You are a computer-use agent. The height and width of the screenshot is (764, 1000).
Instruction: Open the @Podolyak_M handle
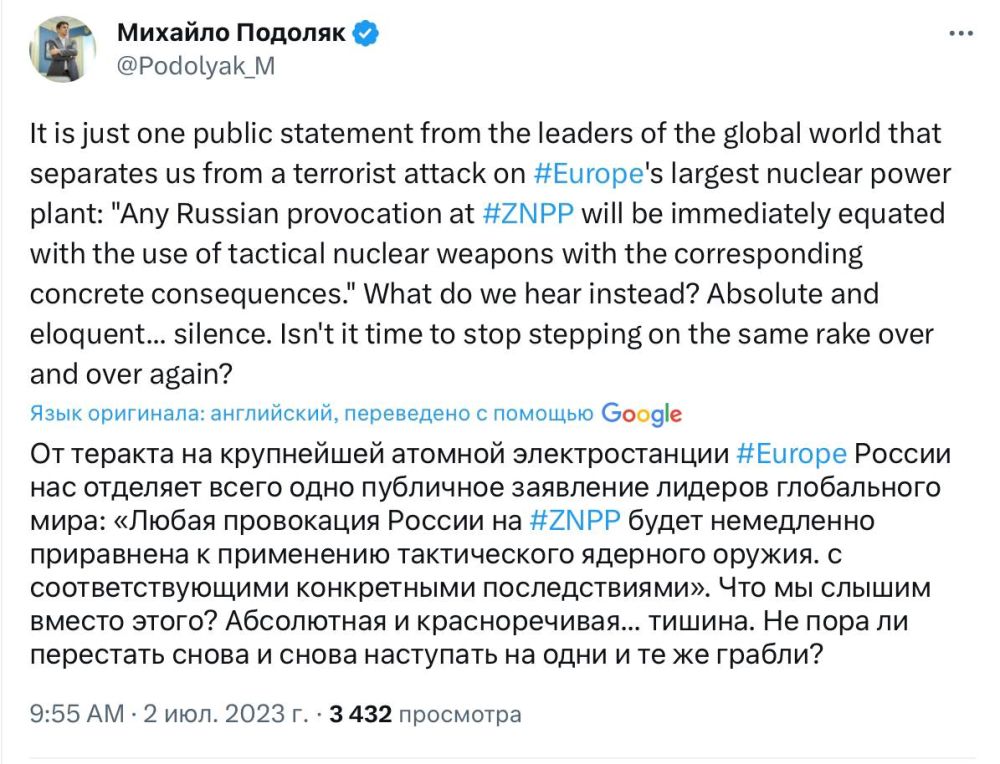coord(196,66)
